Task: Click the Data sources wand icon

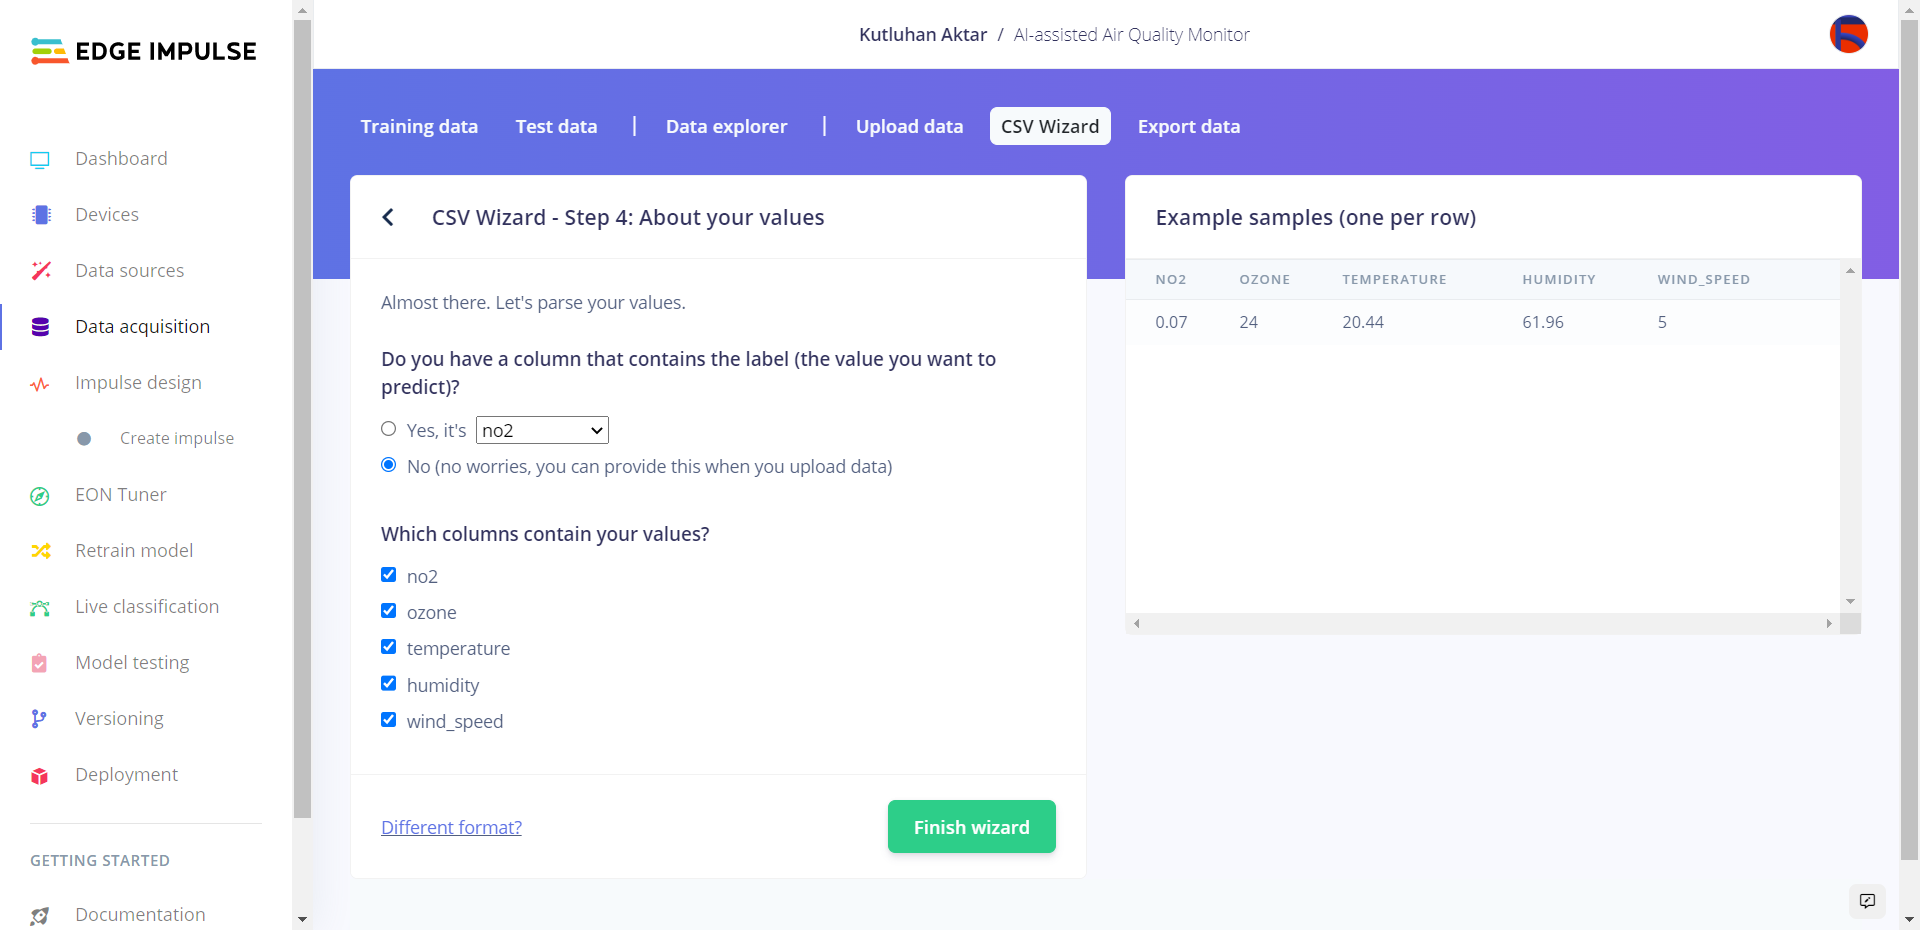Action: [x=41, y=271]
